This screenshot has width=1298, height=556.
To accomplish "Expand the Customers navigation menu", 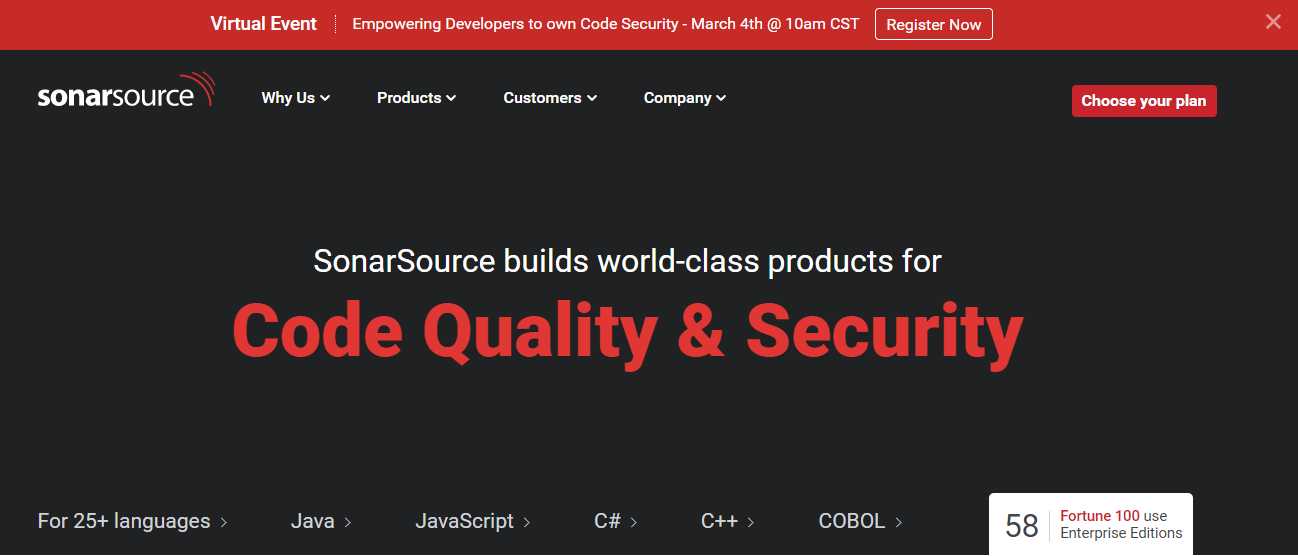I will [550, 98].
